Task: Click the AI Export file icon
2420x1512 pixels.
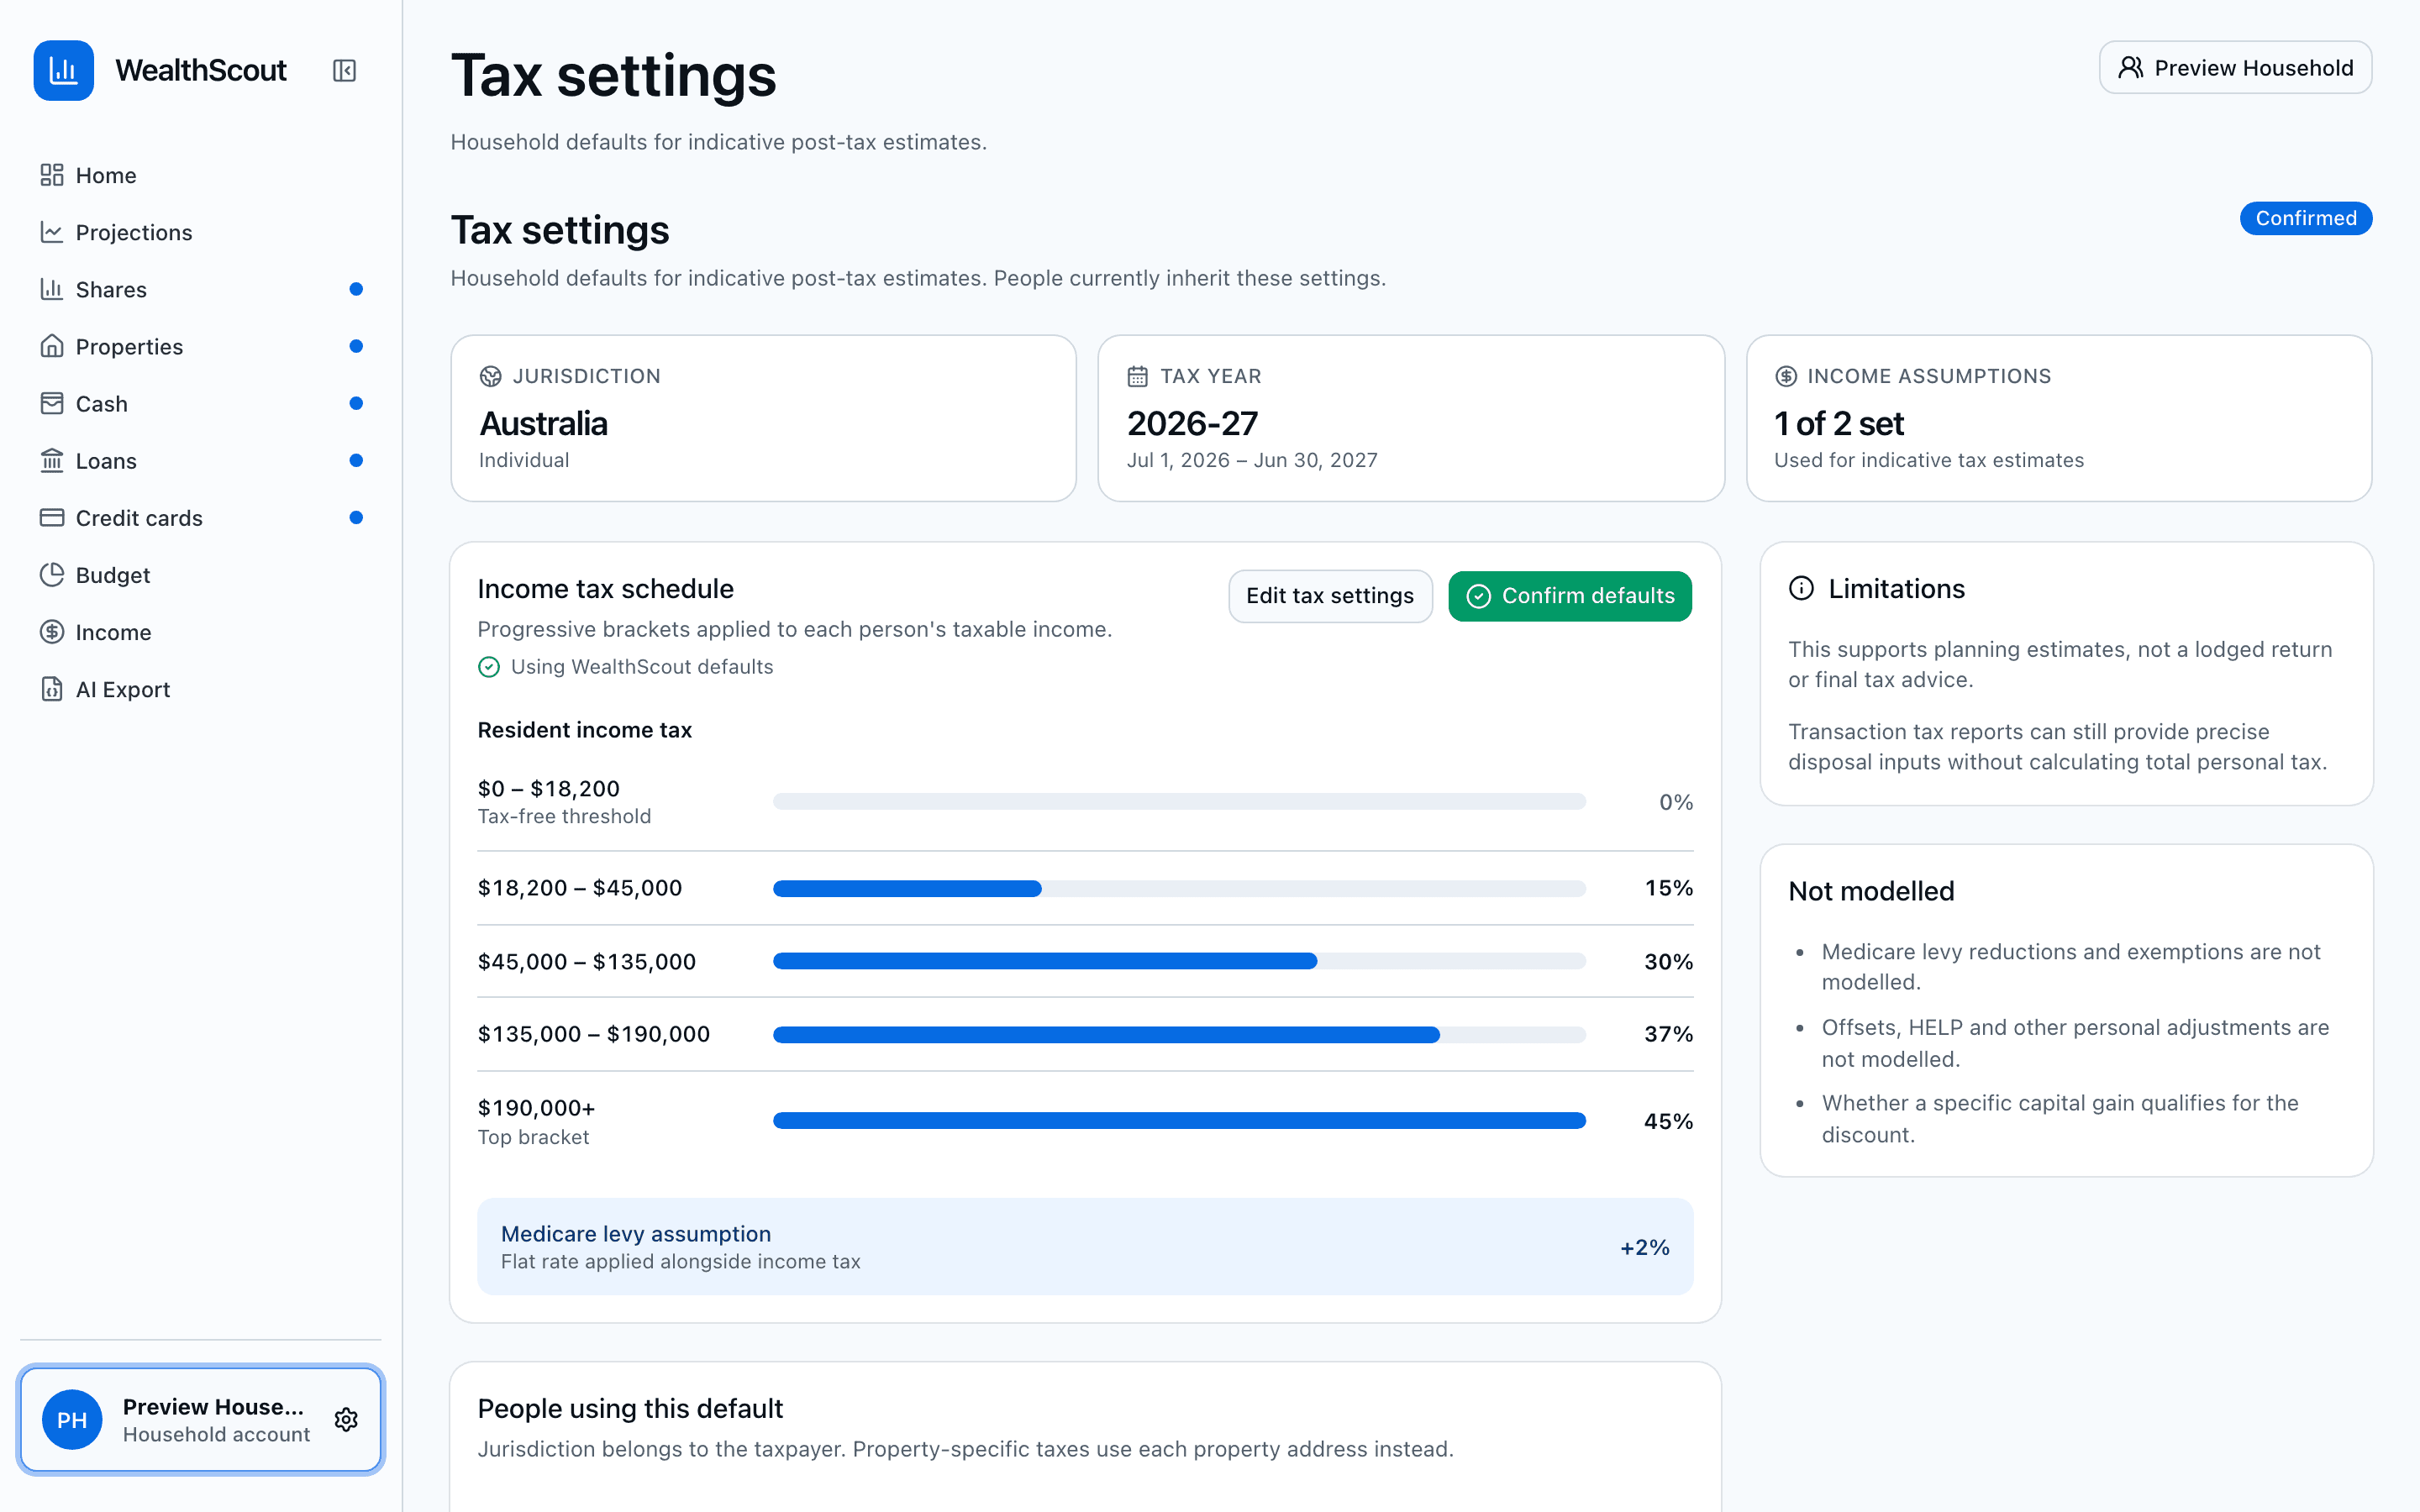Action: point(52,689)
